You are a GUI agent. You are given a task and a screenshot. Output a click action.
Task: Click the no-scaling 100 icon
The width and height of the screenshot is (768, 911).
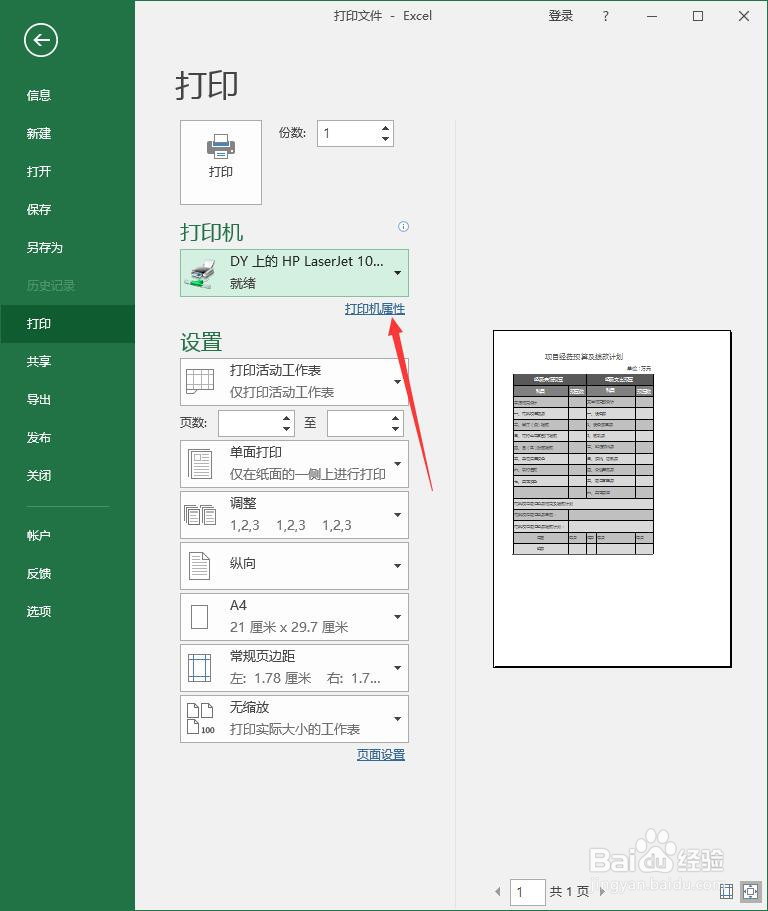click(x=200, y=719)
